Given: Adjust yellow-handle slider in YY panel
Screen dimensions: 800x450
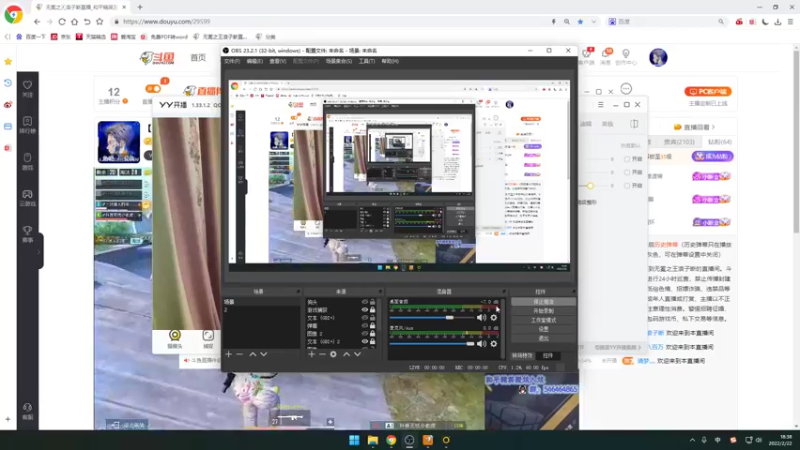Looking at the screenshot, I should coord(590,186).
